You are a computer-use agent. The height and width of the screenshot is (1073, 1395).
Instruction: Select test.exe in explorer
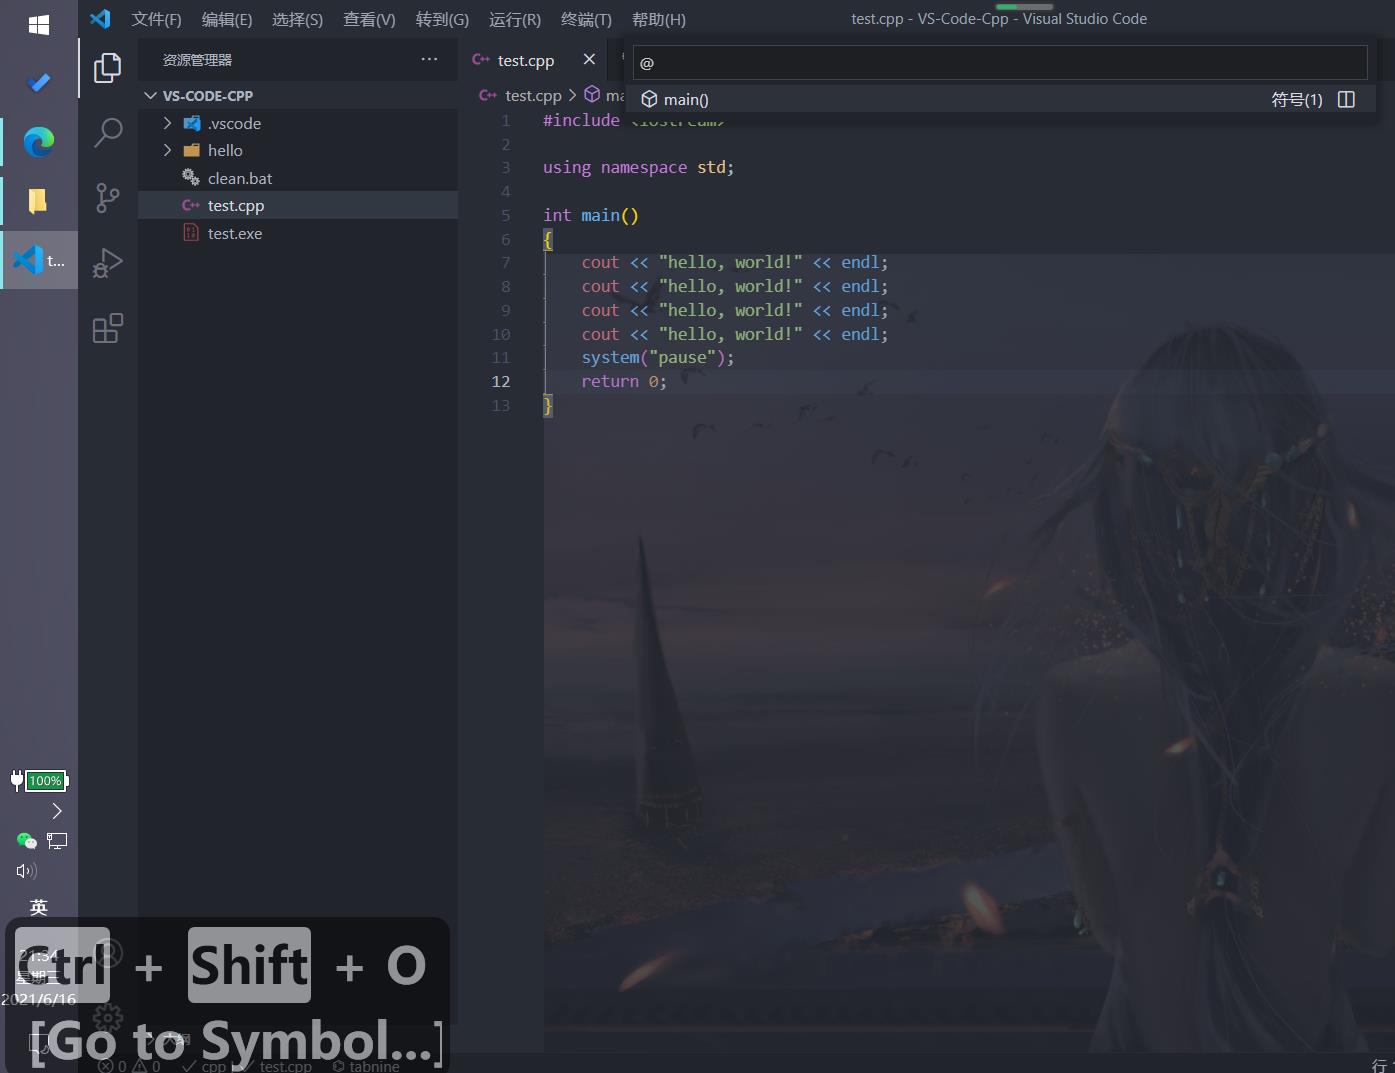[298, 233]
